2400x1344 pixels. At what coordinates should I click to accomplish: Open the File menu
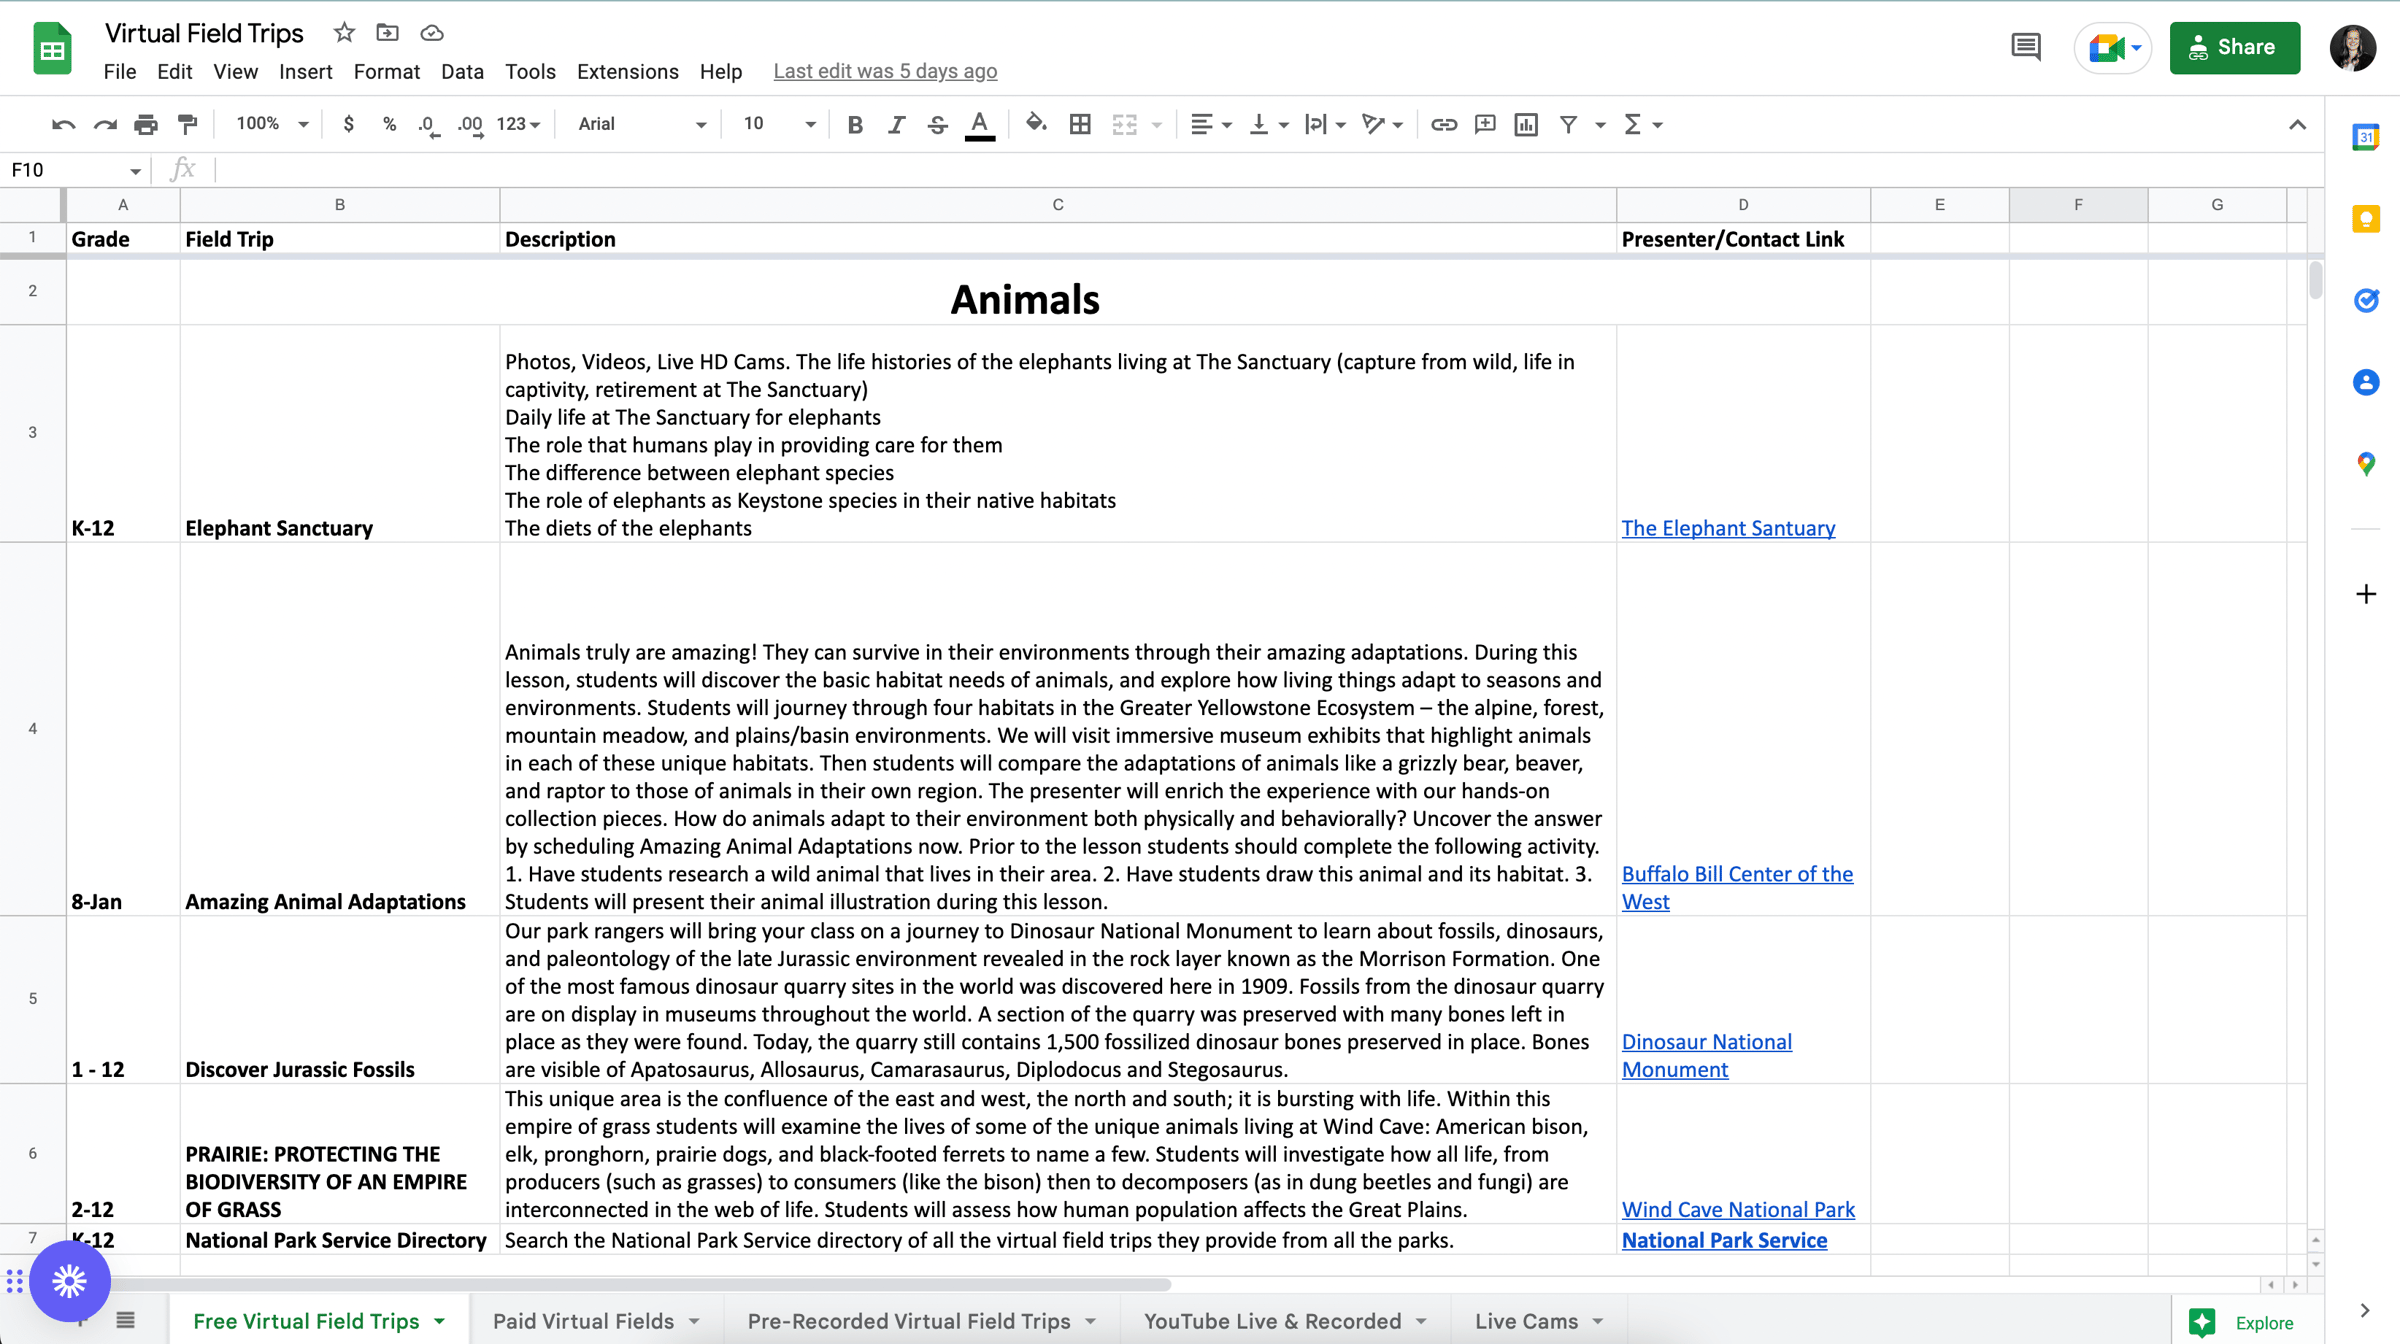pyautogui.click(x=119, y=71)
